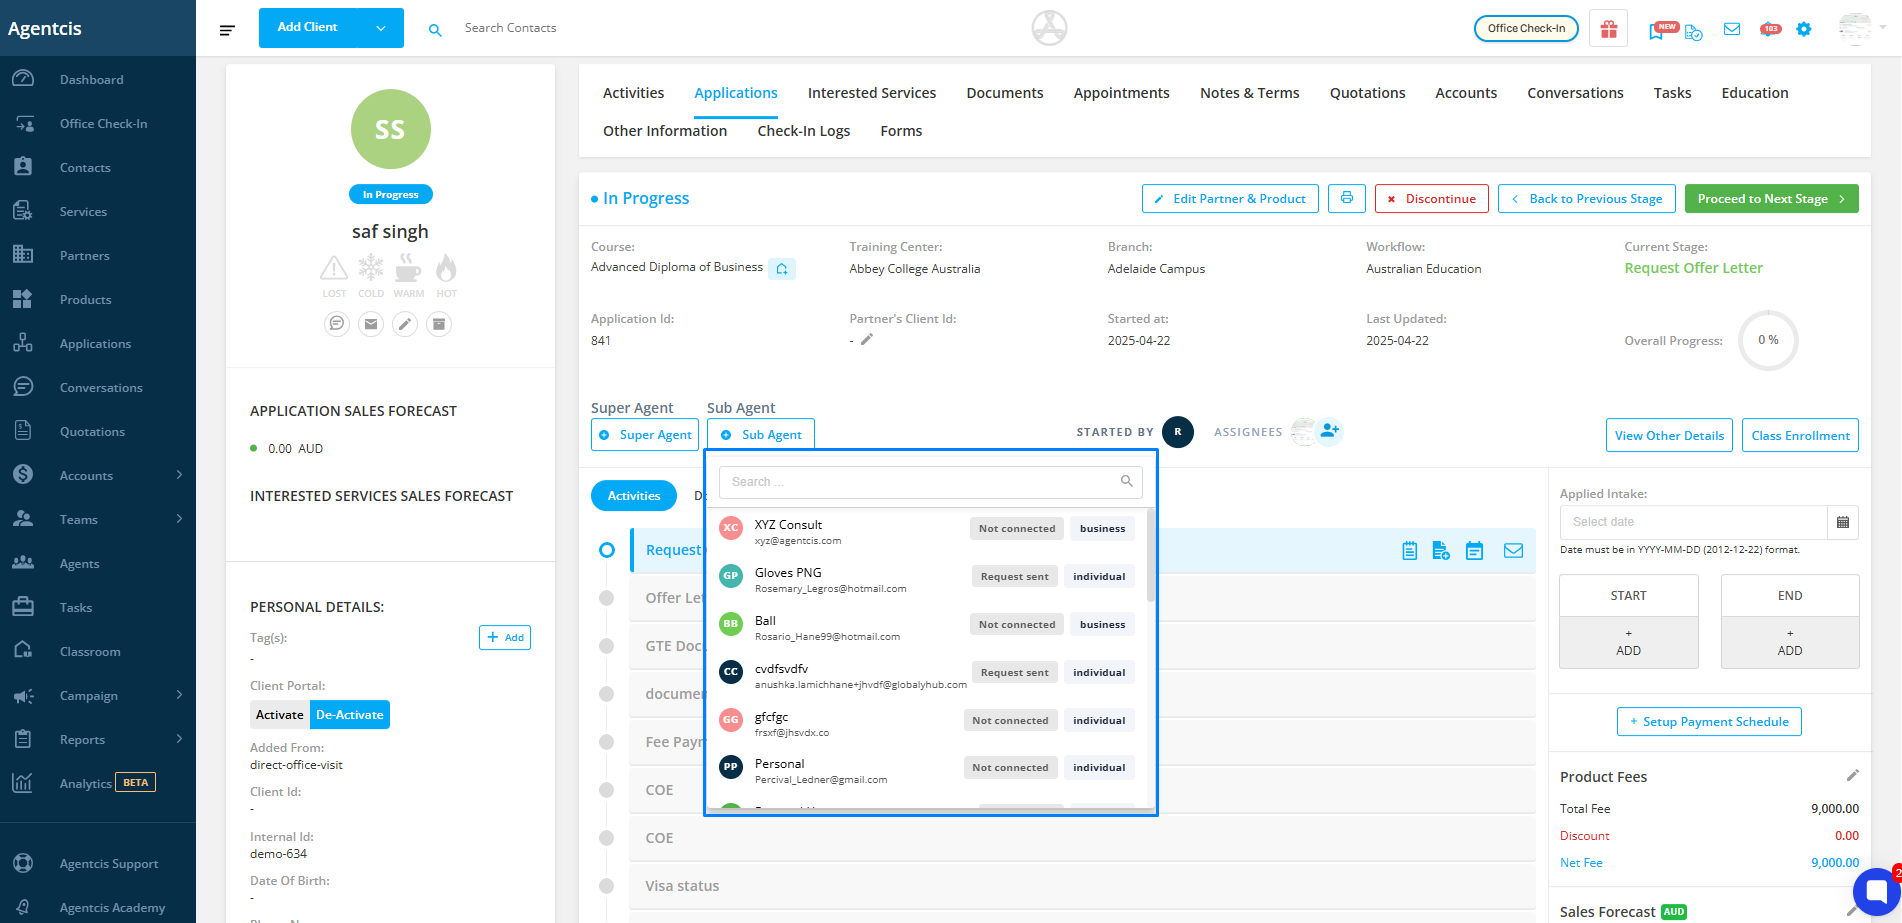The width and height of the screenshot is (1902, 923).
Task: Click Edit Partner & Product
Action: 1230,198
